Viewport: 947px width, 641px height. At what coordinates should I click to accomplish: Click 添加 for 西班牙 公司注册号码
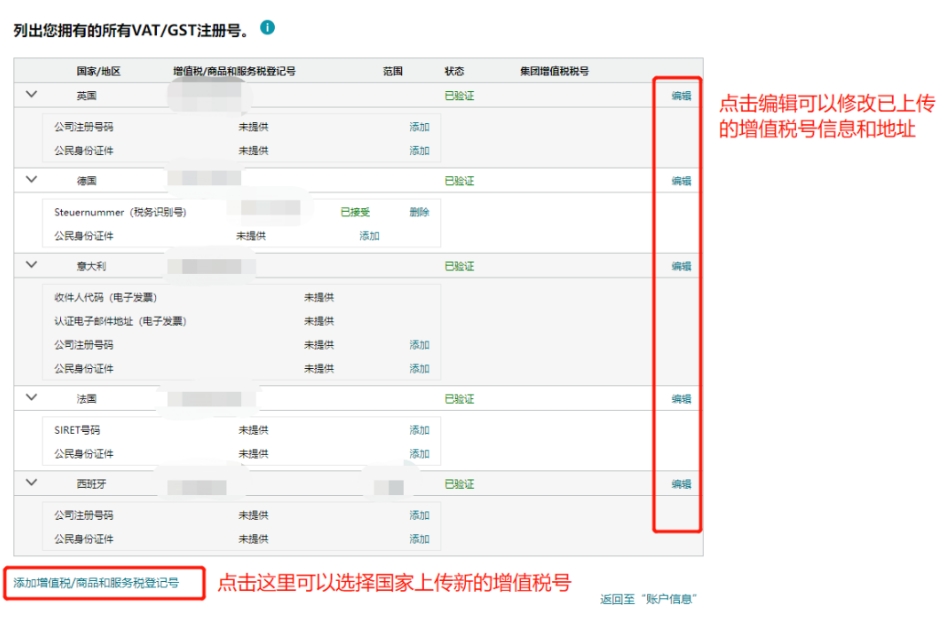(x=419, y=515)
